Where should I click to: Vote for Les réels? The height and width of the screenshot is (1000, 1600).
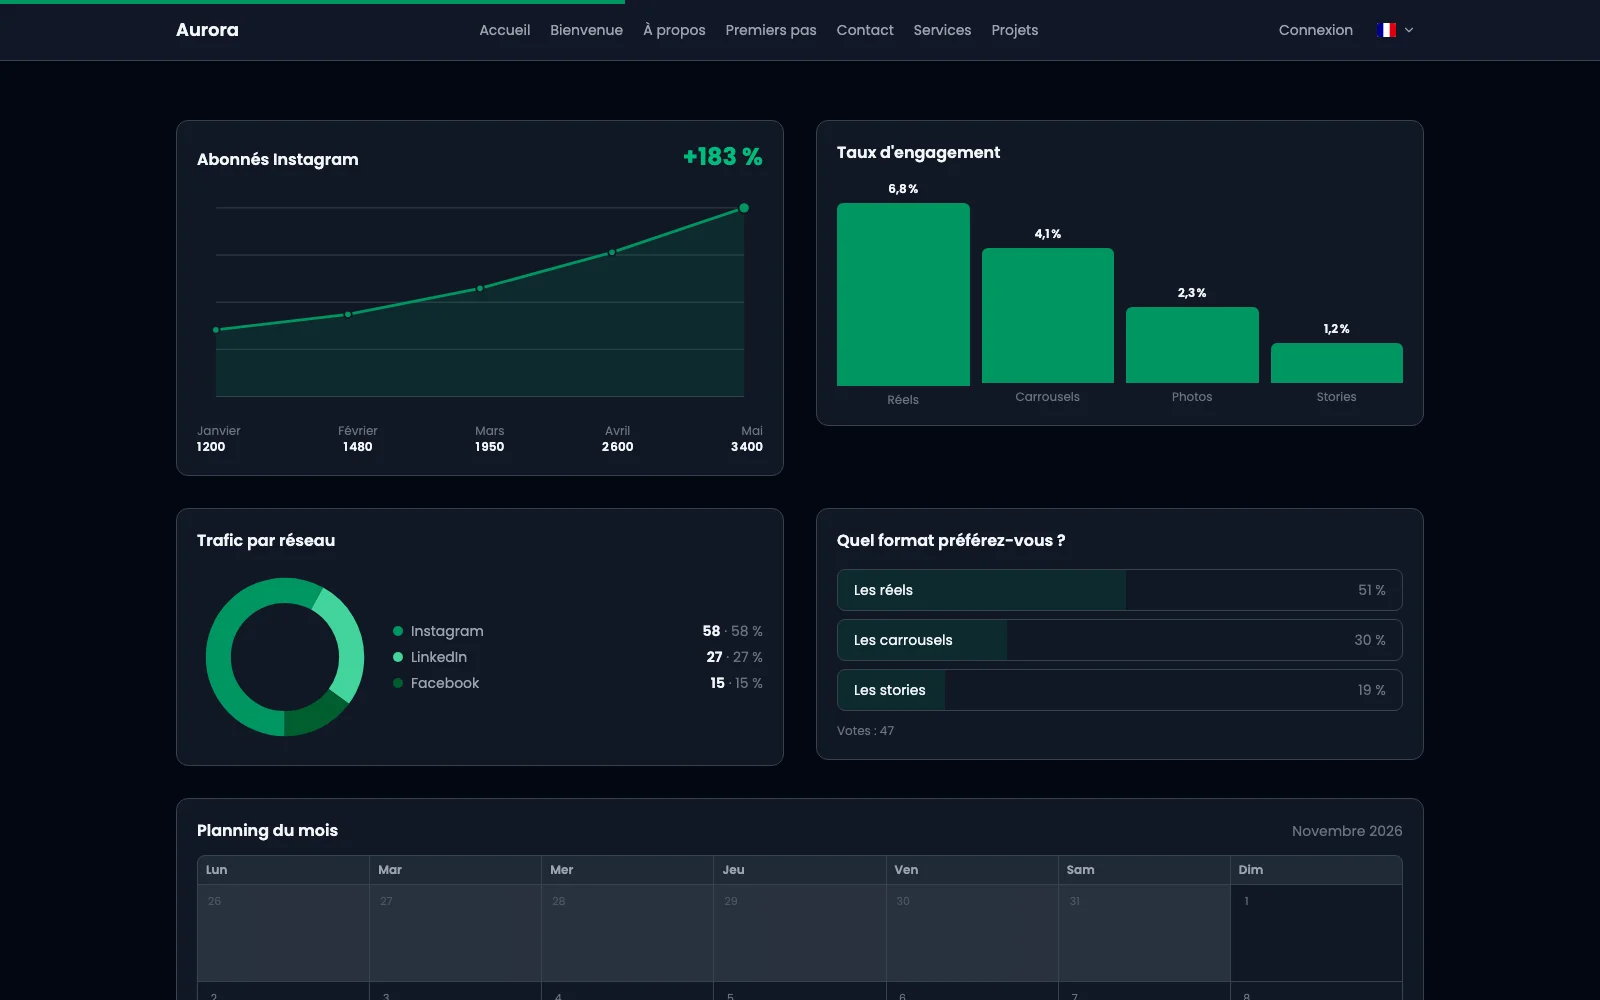[x=1119, y=590]
